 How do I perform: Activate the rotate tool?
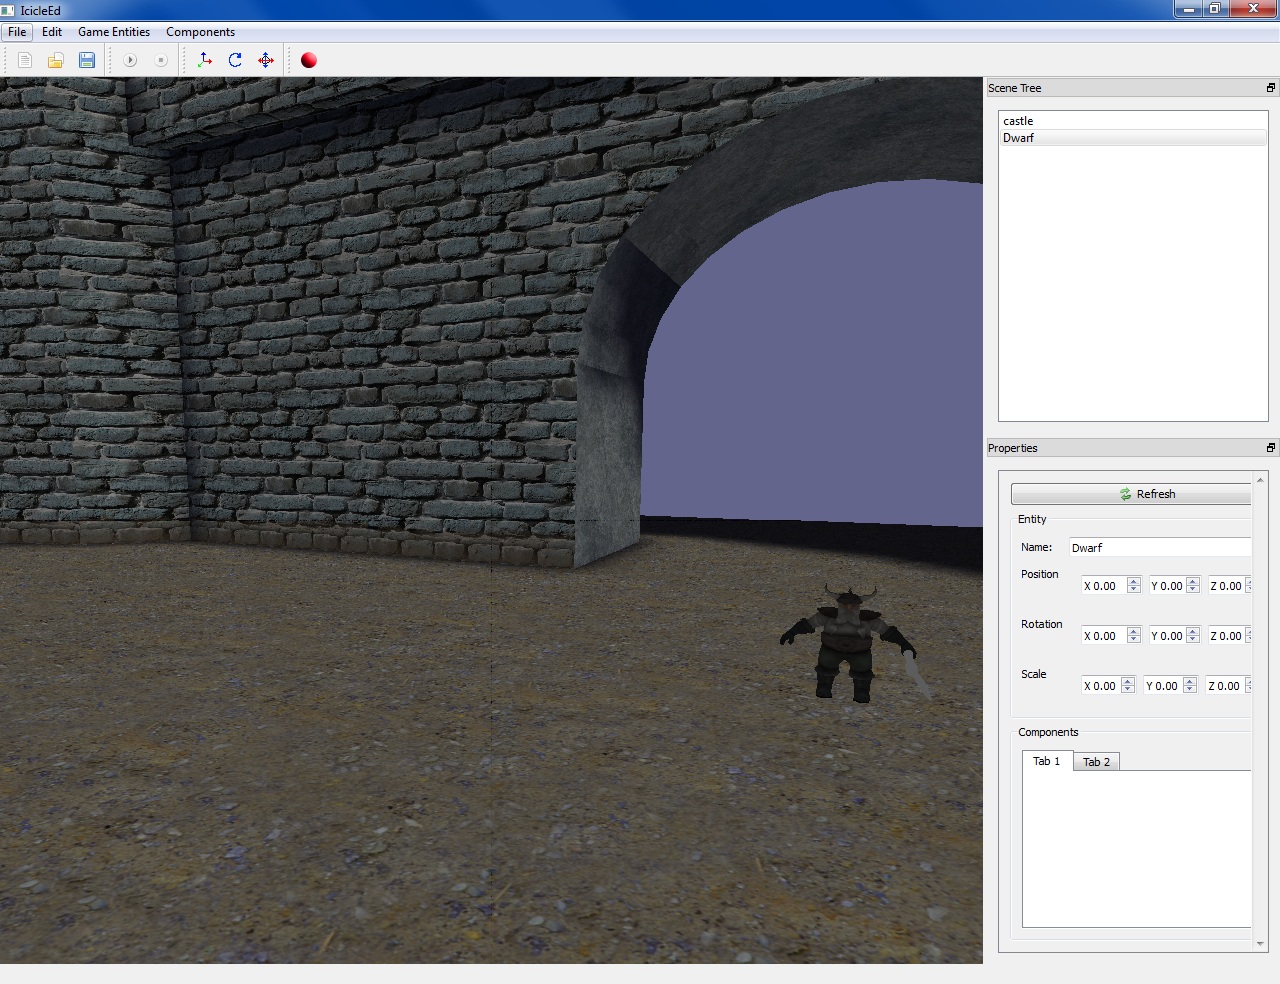click(x=234, y=60)
